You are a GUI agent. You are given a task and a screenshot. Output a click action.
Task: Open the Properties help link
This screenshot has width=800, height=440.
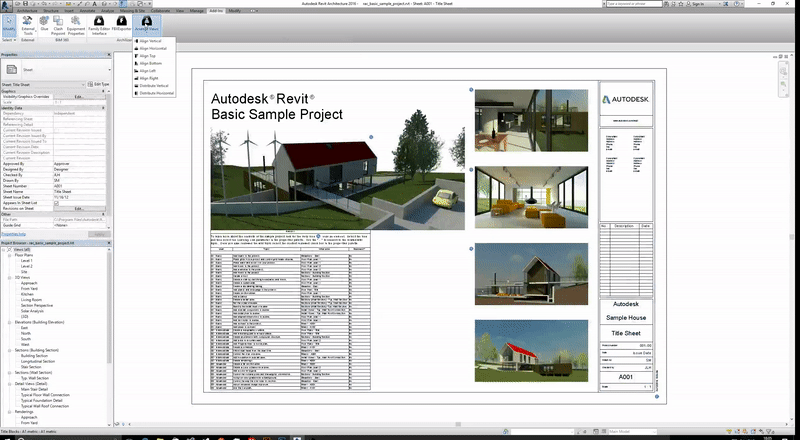[13, 234]
